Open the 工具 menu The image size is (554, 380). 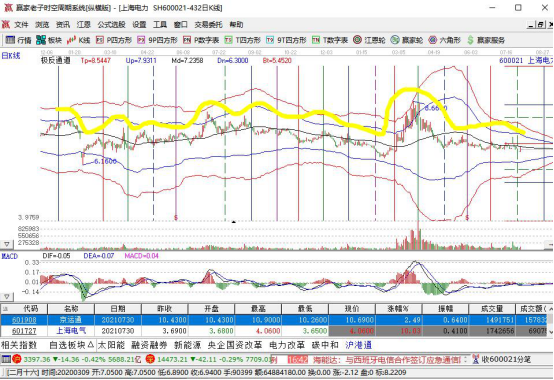tap(160, 24)
